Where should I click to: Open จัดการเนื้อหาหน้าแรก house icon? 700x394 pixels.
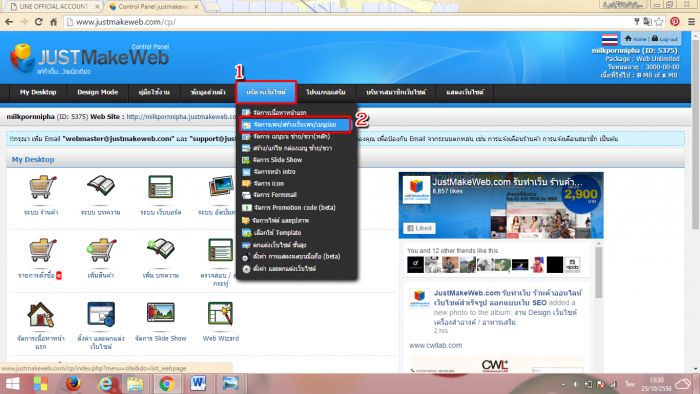41,314
